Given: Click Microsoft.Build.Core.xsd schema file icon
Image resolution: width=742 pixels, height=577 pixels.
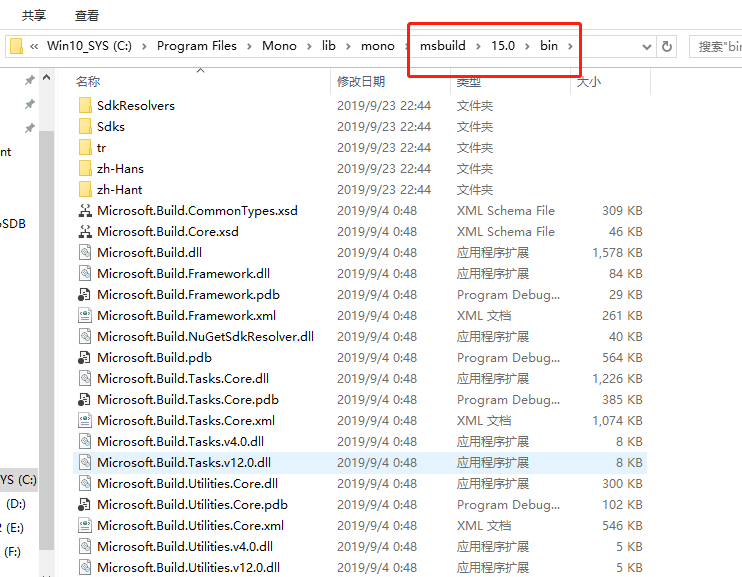Looking at the screenshot, I should (85, 231).
